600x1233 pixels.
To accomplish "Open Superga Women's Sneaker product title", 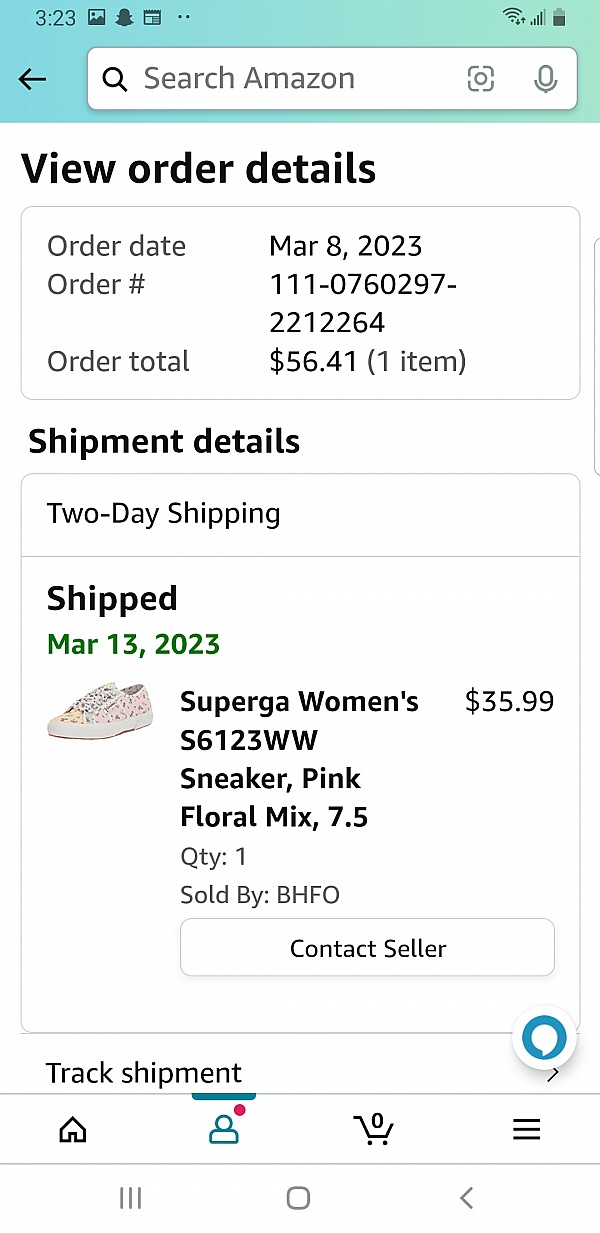I will (x=299, y=759).
